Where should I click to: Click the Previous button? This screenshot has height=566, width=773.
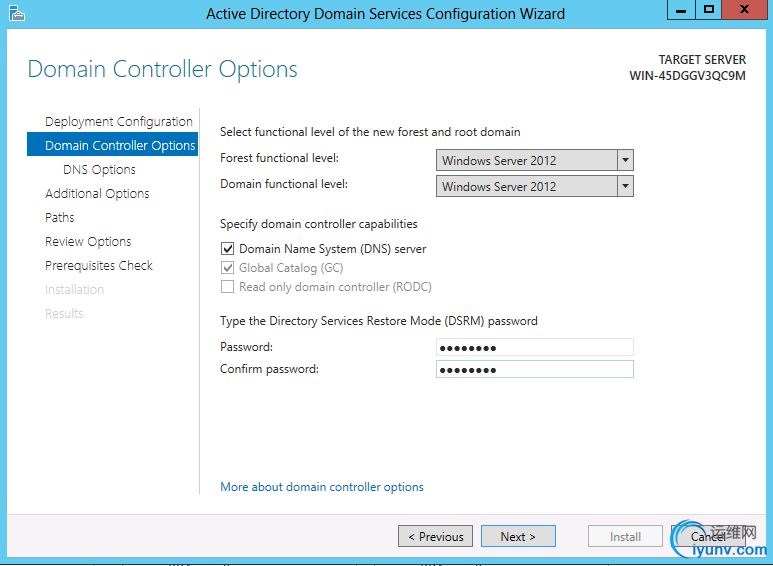[x=435, y=537]
